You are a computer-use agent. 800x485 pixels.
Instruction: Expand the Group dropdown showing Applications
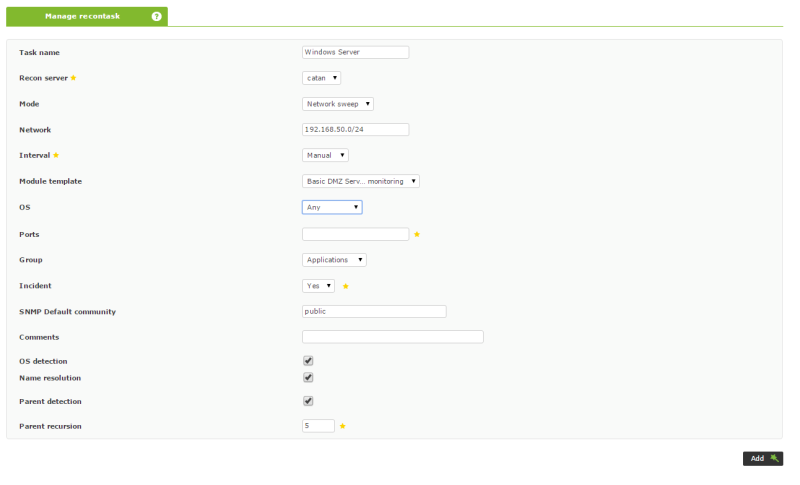coord(334,260)
